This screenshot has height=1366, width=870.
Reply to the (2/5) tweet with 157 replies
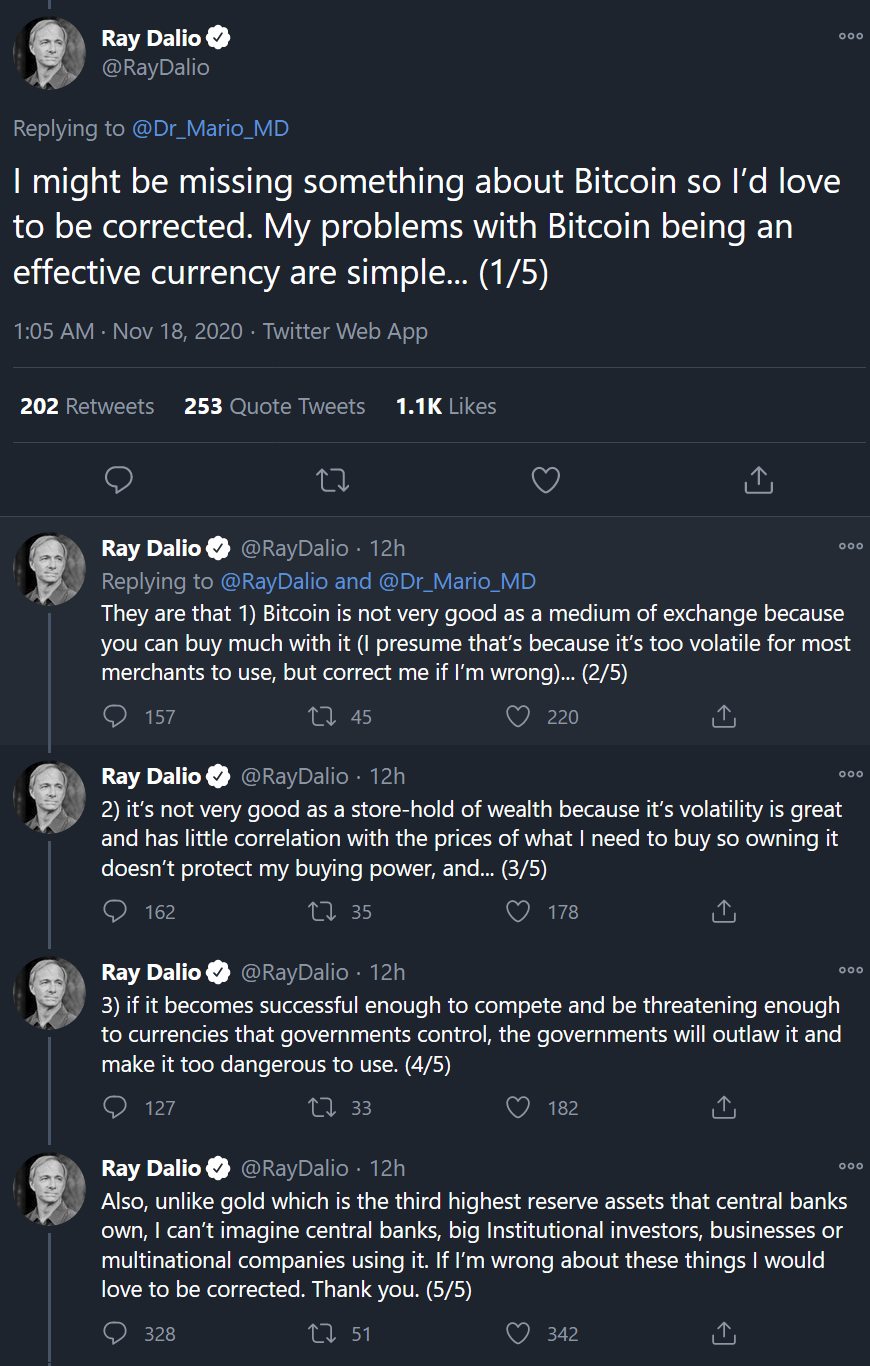117,716
